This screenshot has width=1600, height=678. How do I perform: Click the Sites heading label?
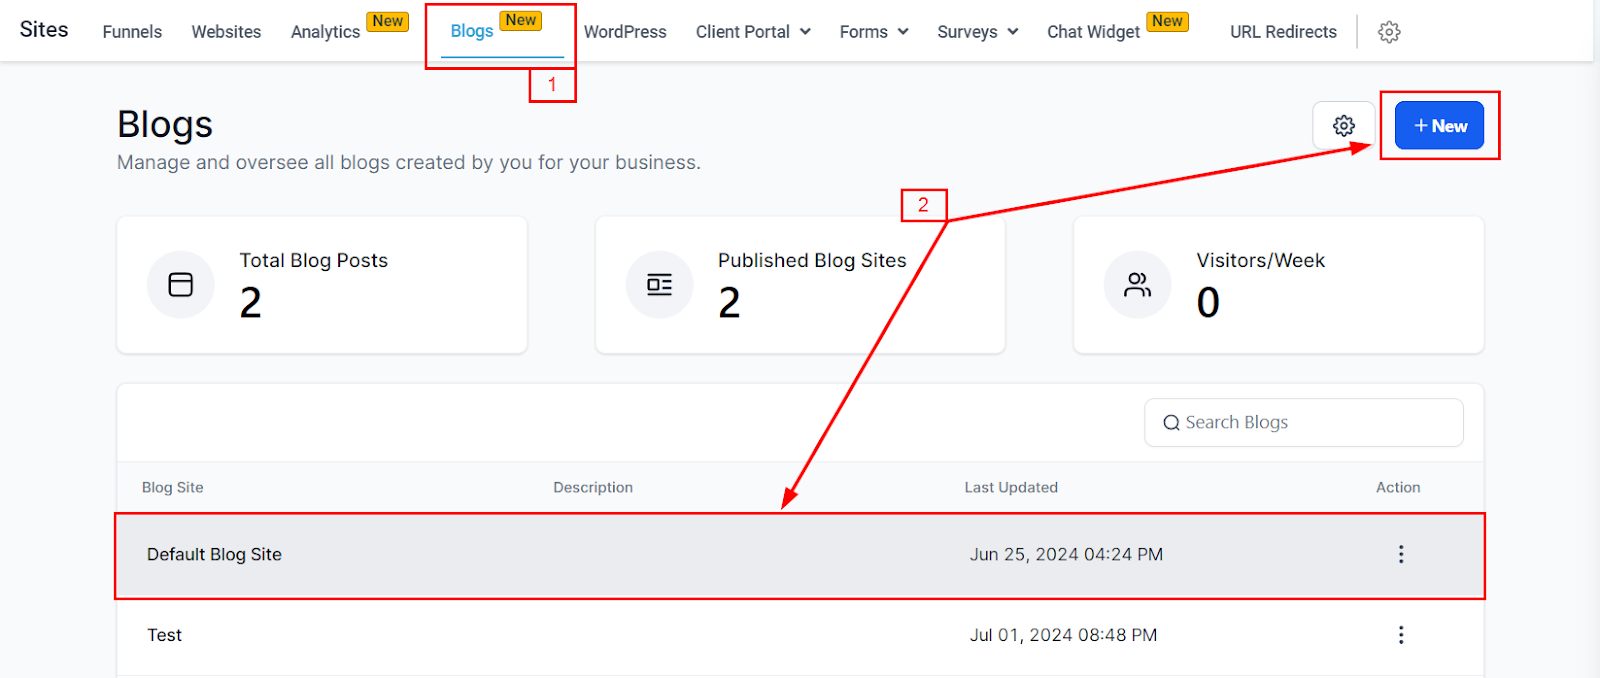[x=44, y=30]
